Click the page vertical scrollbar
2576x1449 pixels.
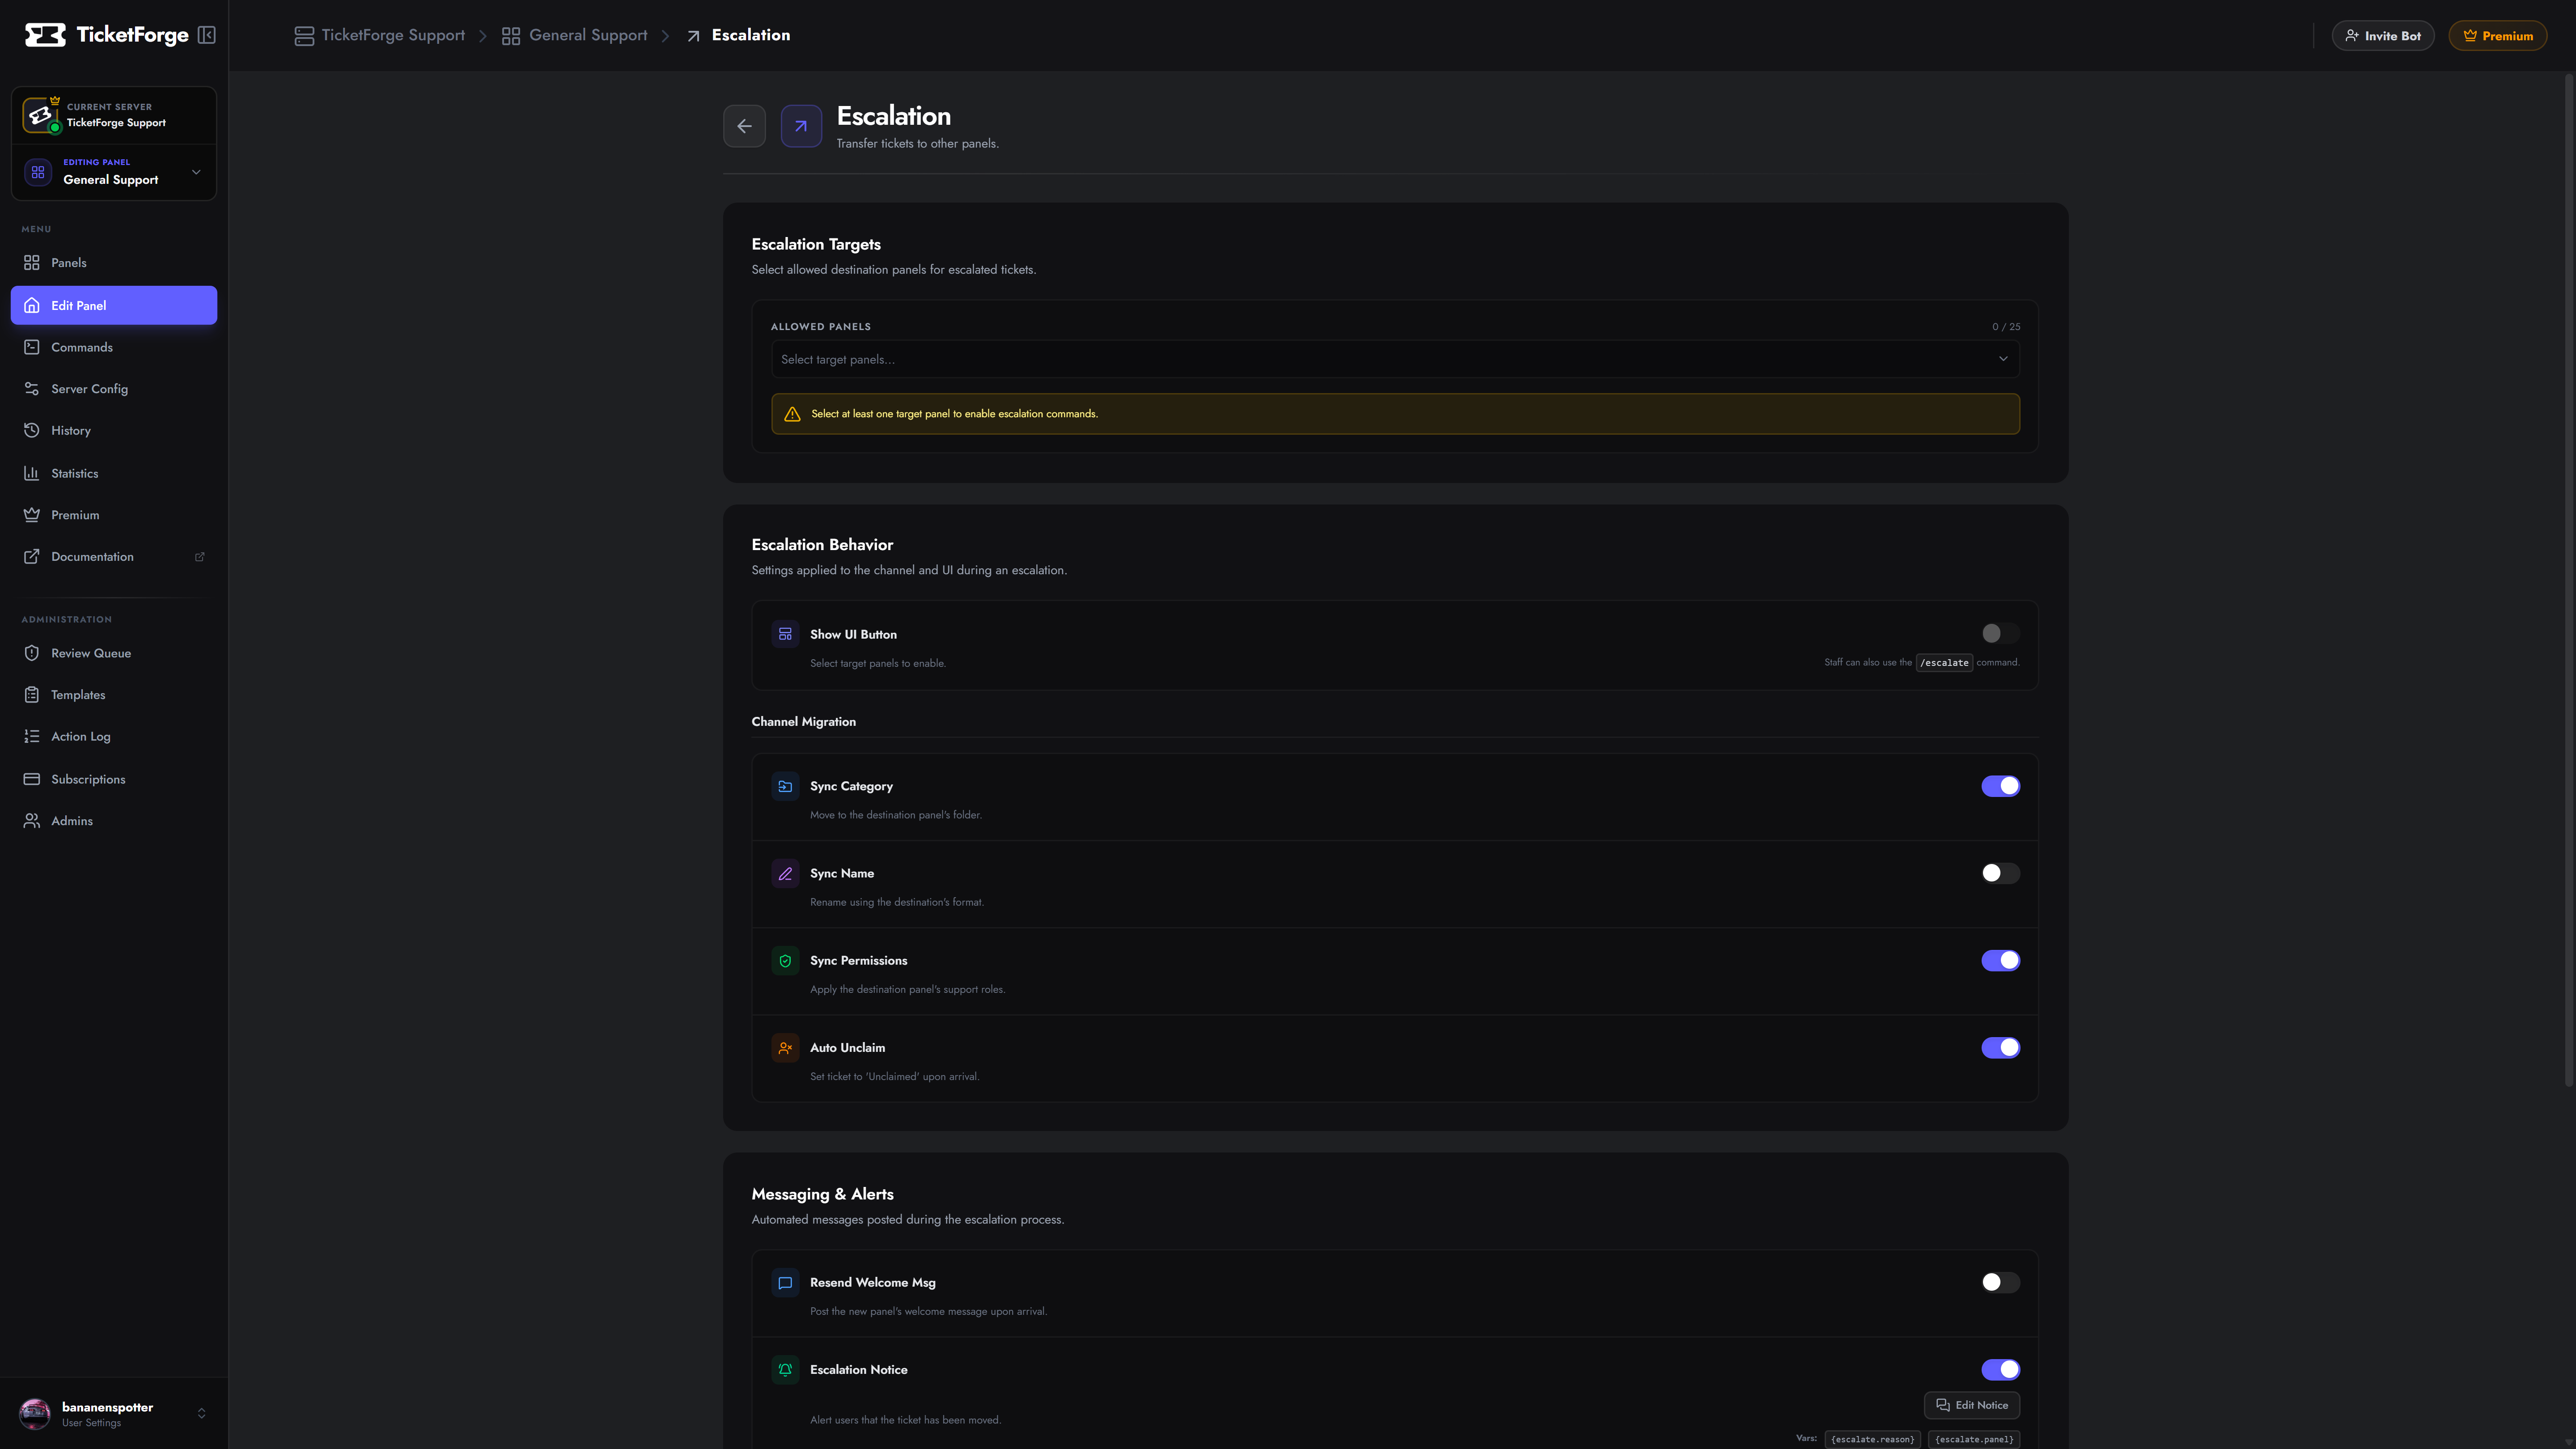point(2569,580)
